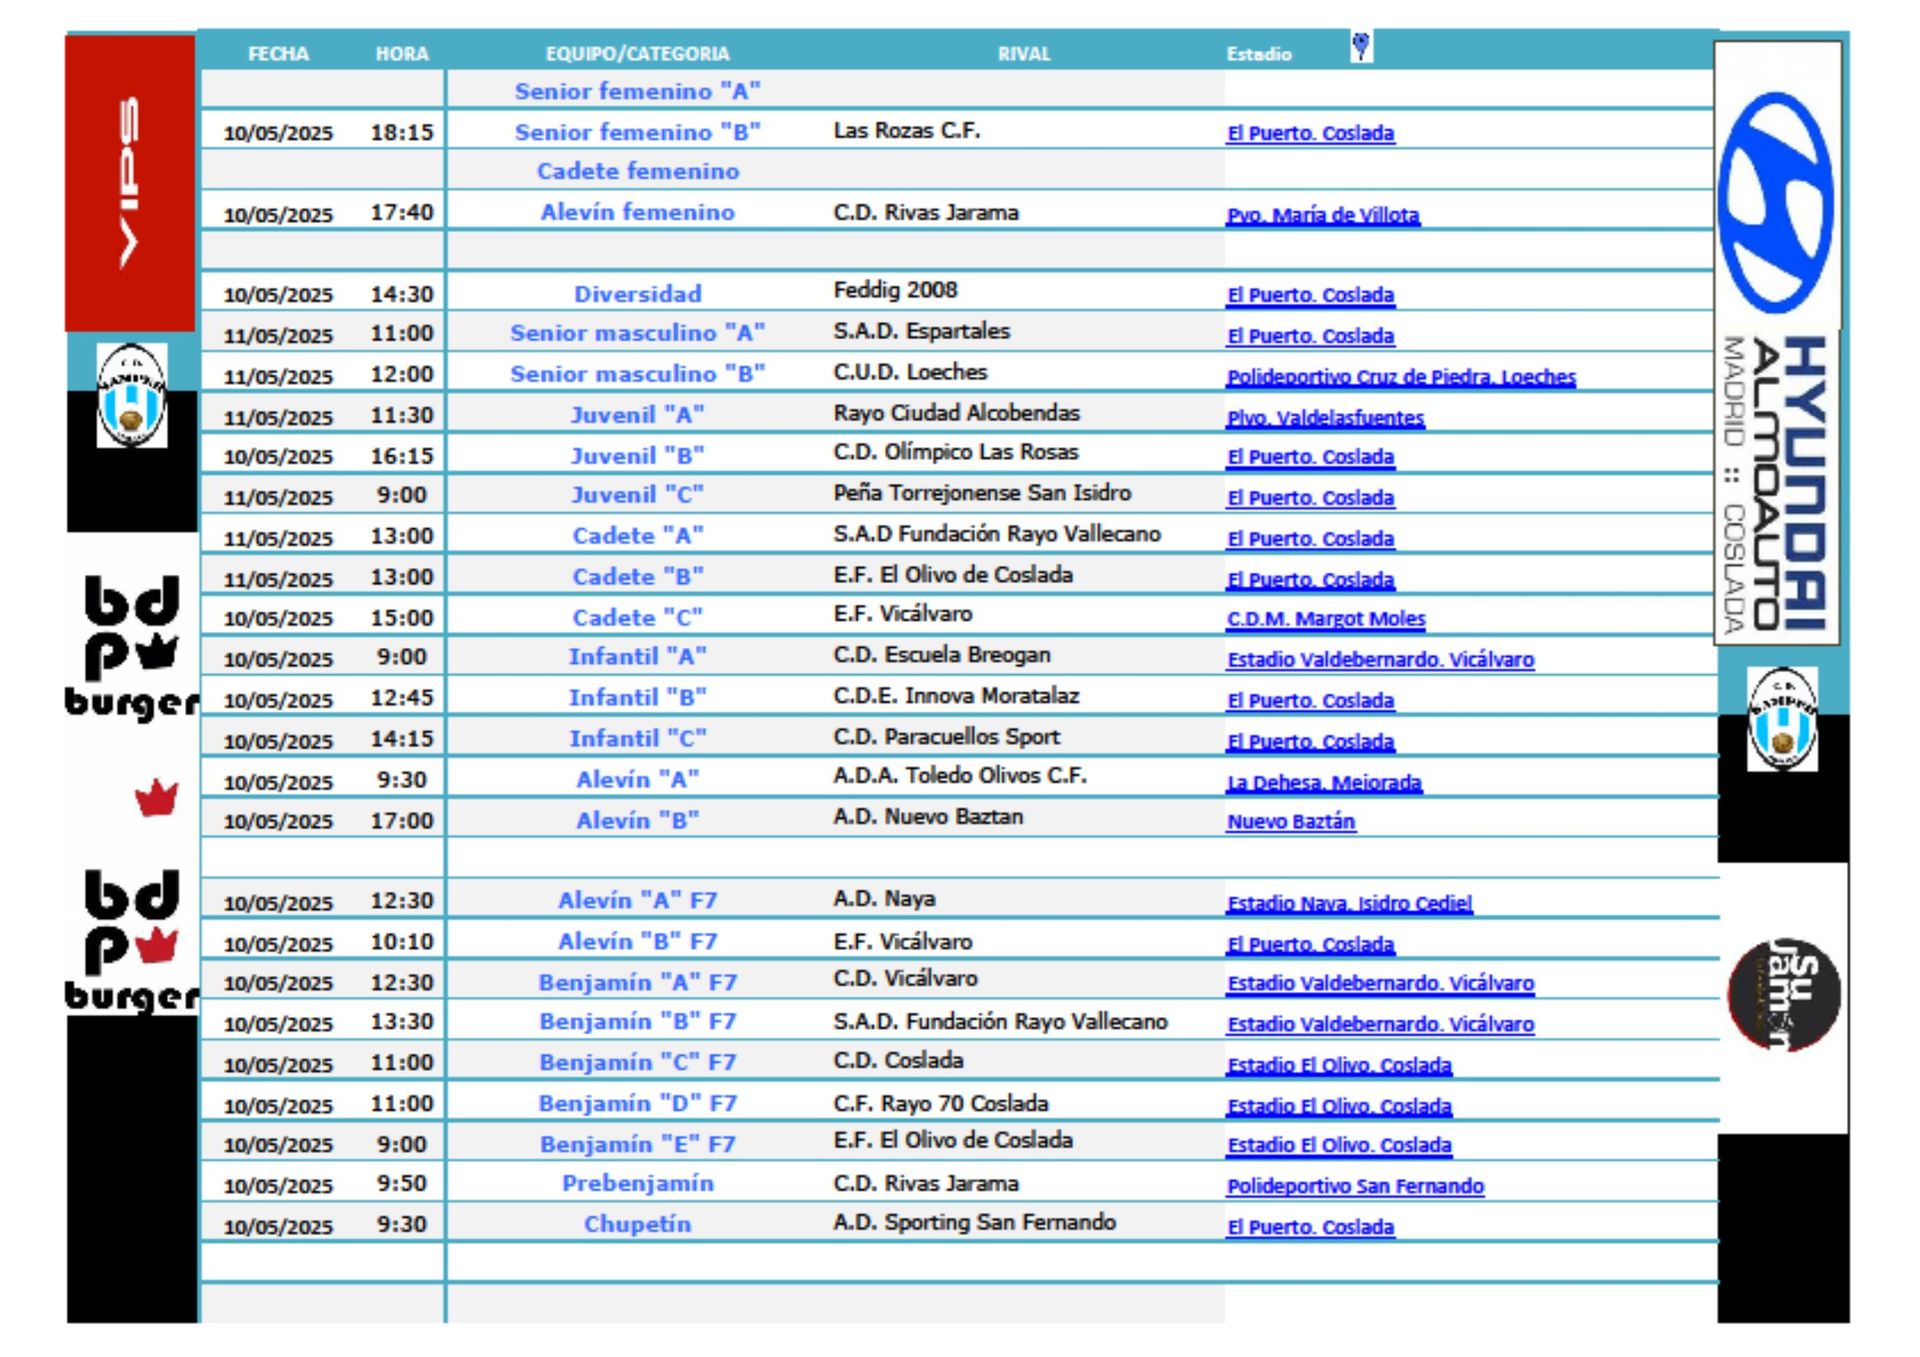
Task: Open El Puerto link for Infantil C
Action: [1310, 742]
